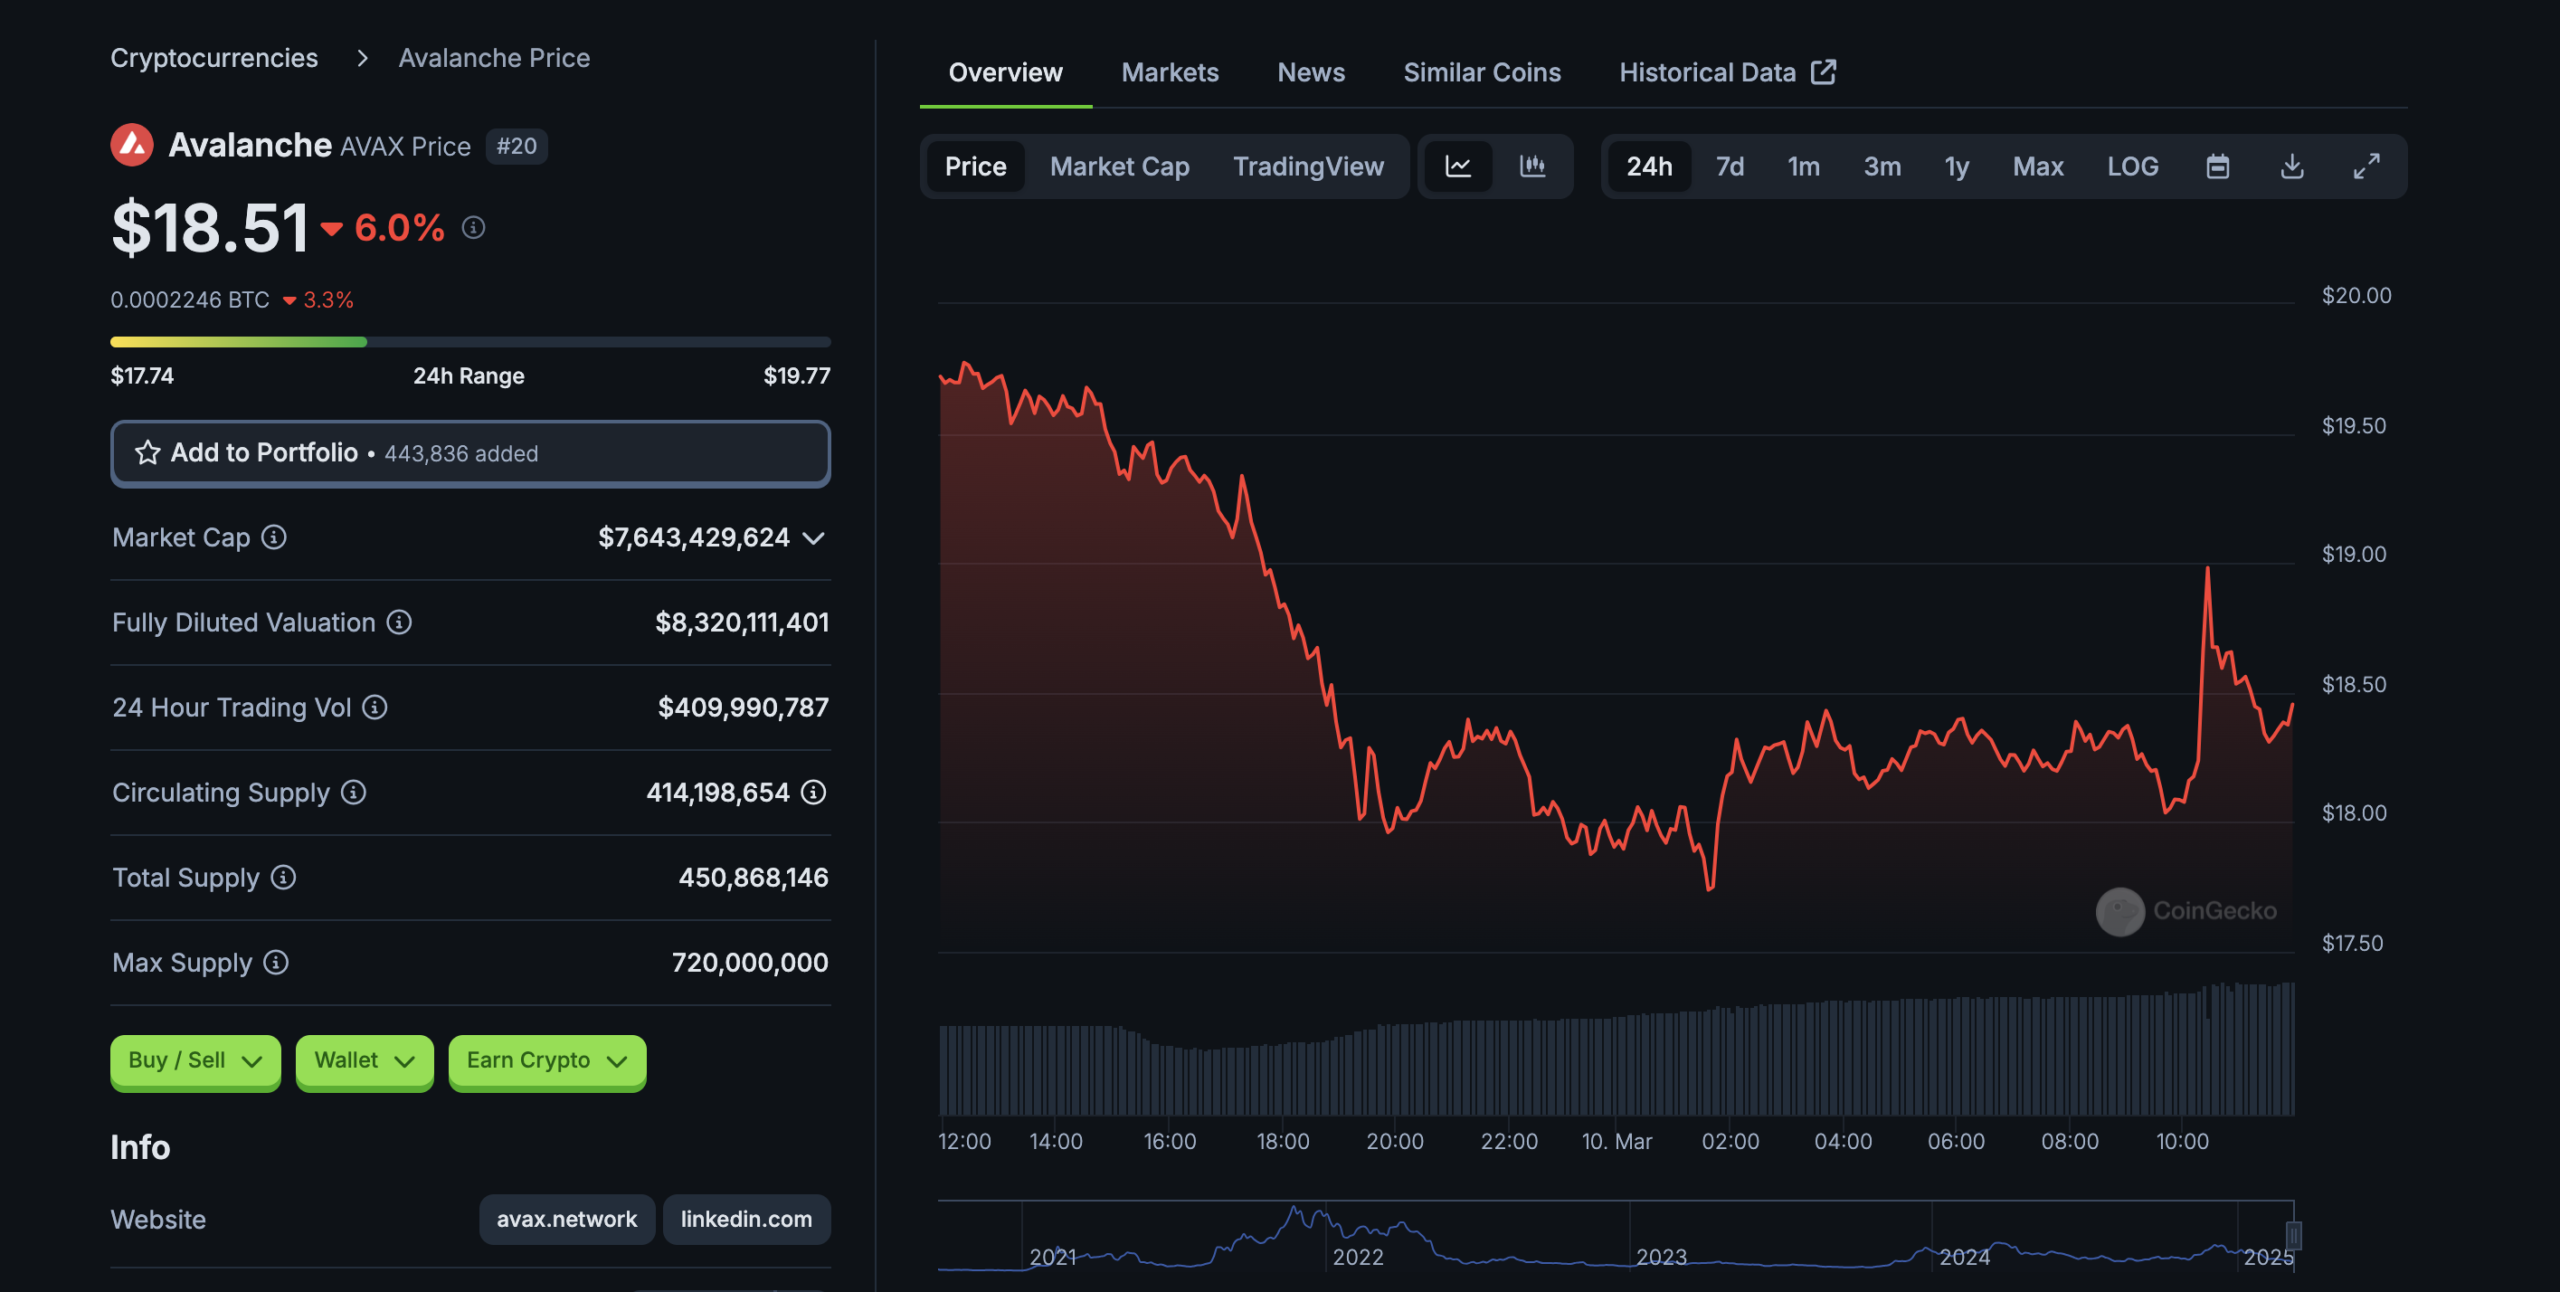This screenshot has width=2560, height=1292.
Task: Click Avalanche Price breadcrumb text
Action: coord(494,58)
